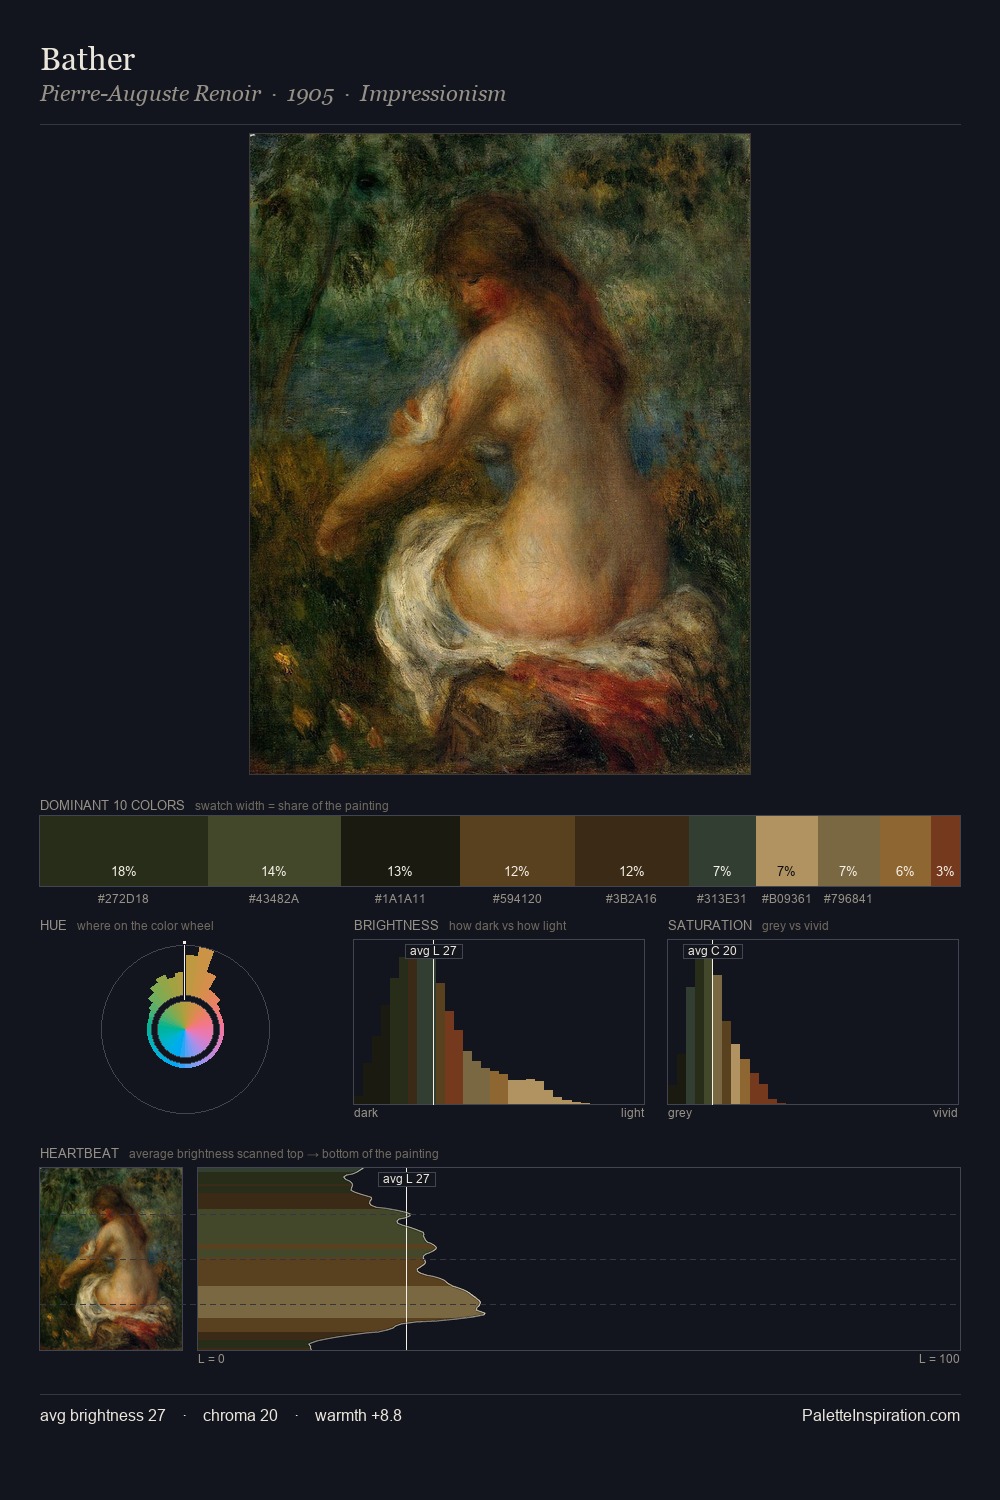Click the Pierre-Auguste Renoir 1905 Impressionism subtitle
The image size is (1000, 1500).
pyautogui.click(x=273, y=94)
